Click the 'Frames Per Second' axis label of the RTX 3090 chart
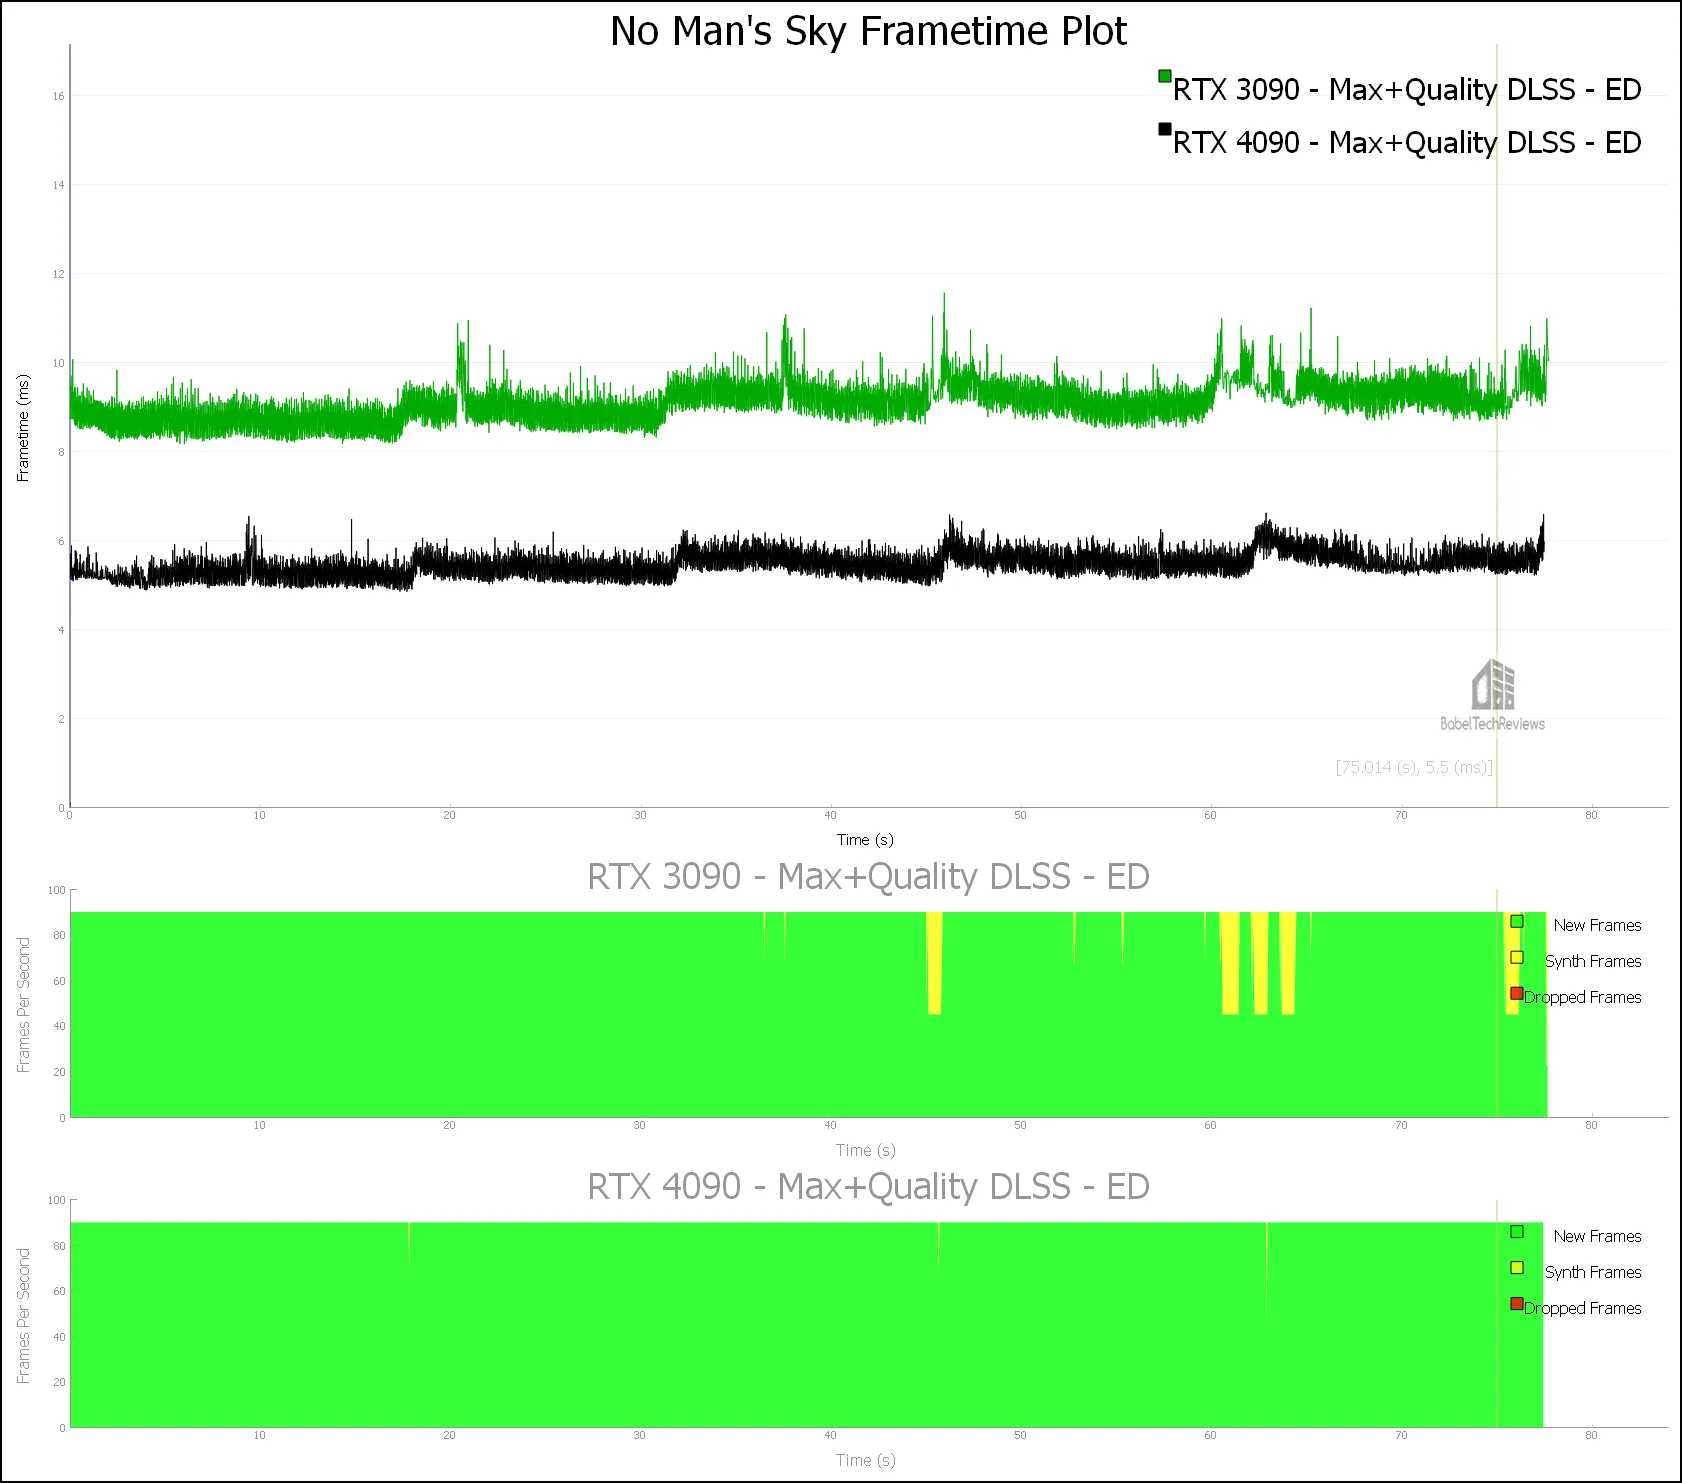This screenshot has height=1483, width=1682. tap(23, 1004)
